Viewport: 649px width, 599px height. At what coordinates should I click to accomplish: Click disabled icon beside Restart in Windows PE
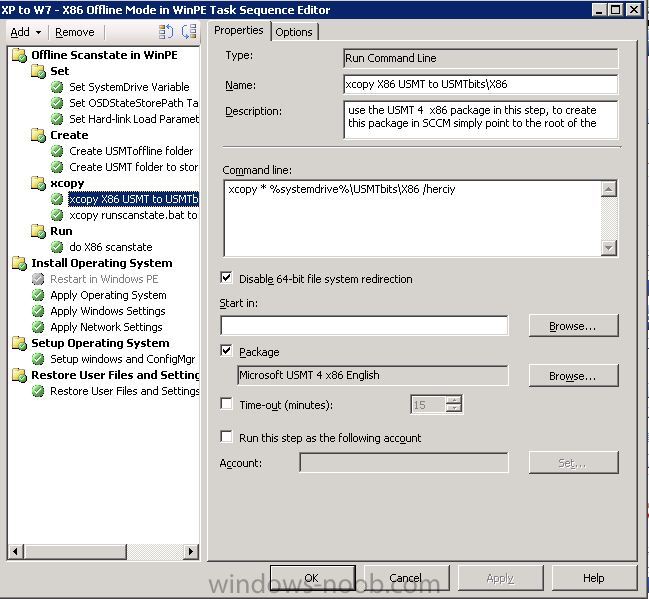tap(38, 279)
